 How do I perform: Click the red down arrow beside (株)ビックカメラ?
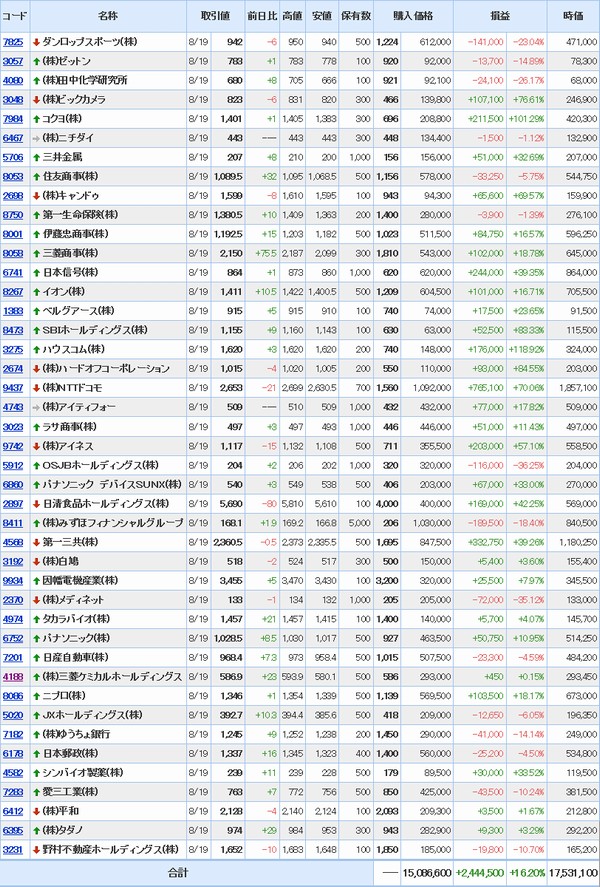[x=37, y=100]
